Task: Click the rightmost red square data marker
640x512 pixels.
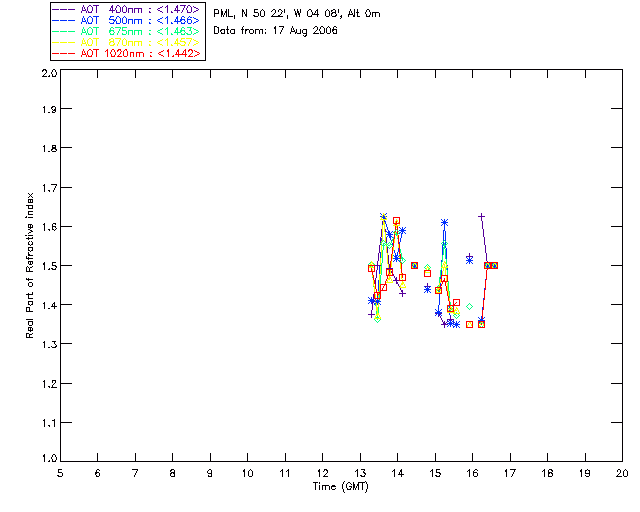Action: pyautogui.click(x=494, y=265)
